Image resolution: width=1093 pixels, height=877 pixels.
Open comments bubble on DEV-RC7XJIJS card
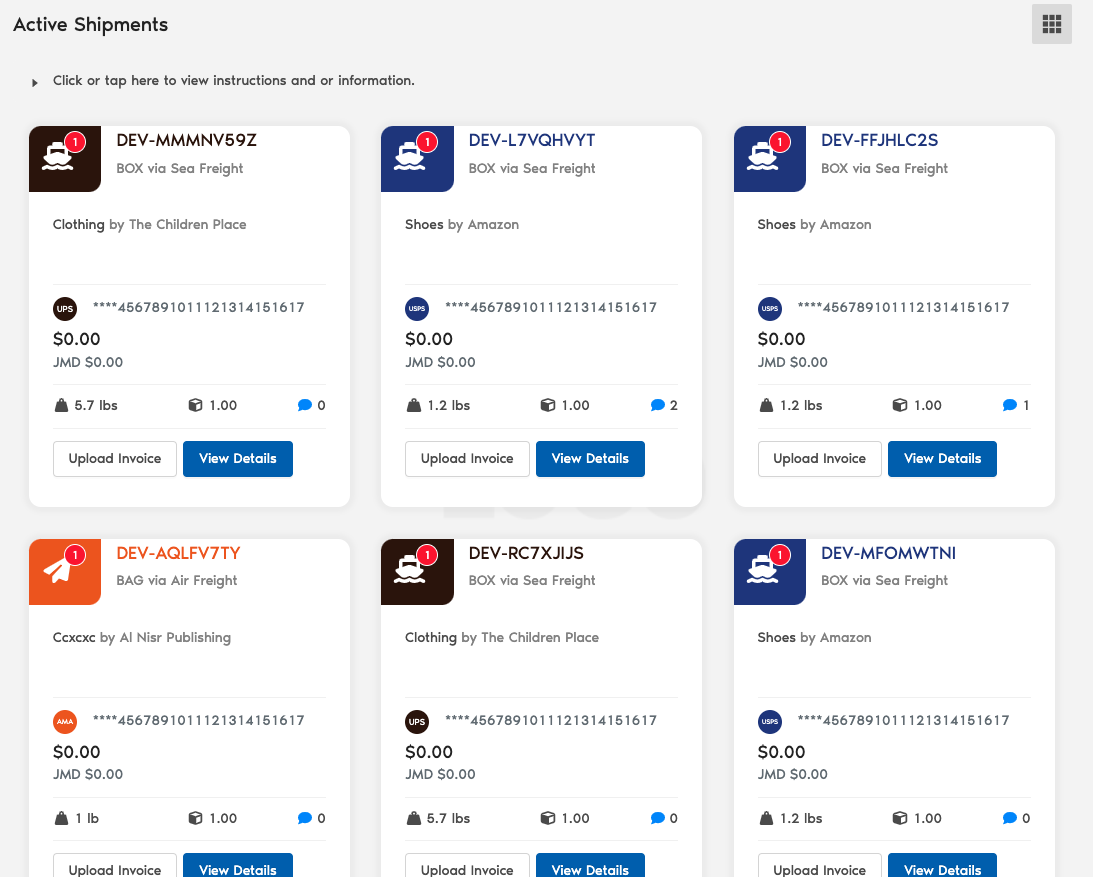pos(657,818)
